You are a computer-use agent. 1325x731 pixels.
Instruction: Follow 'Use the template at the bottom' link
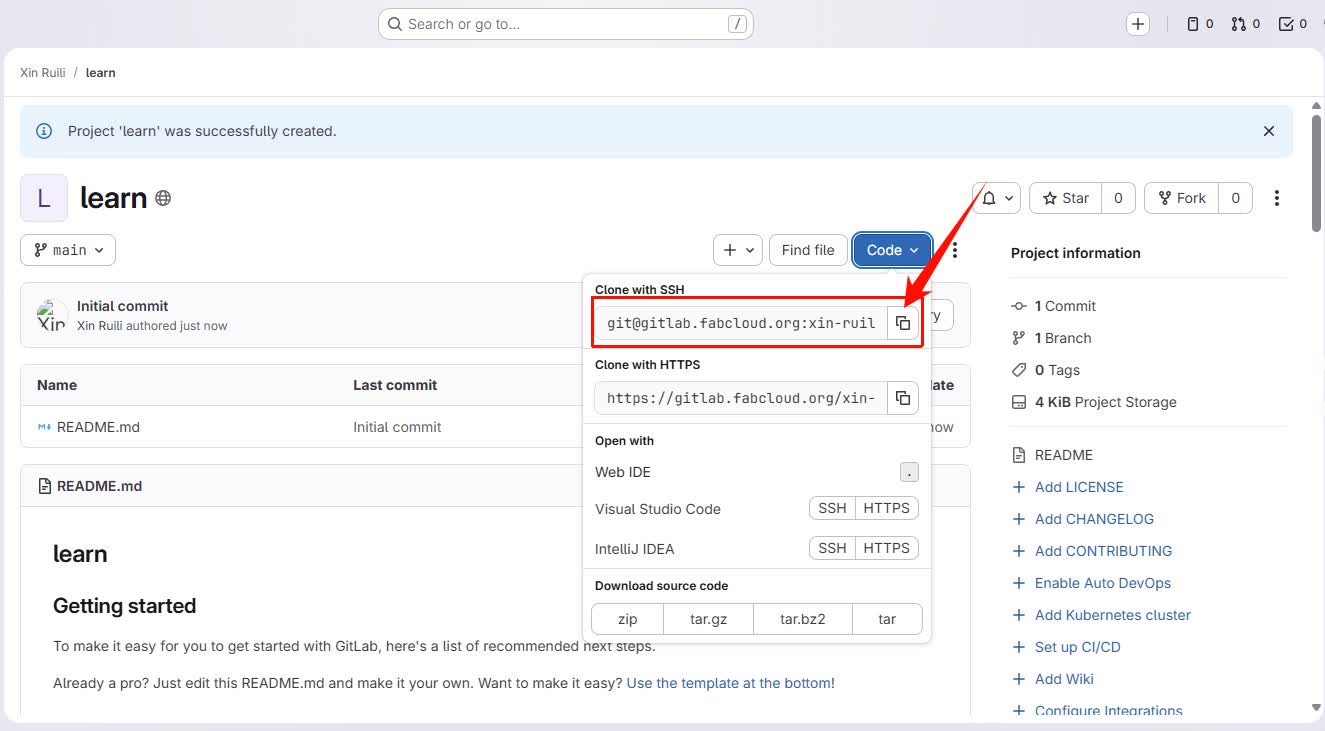tap(728, 683)
